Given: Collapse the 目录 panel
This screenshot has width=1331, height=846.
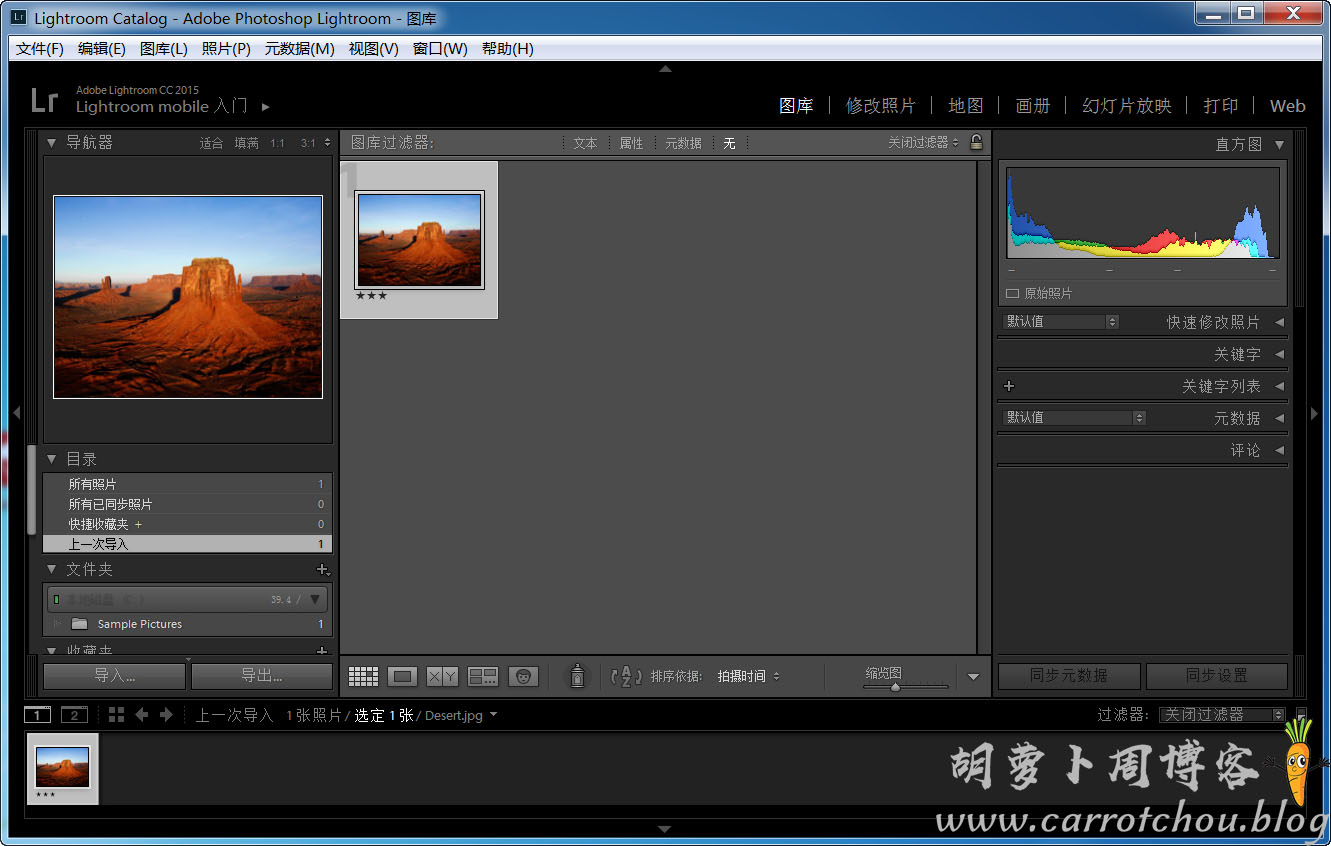Looking at the screenshot, I should 52,460.
